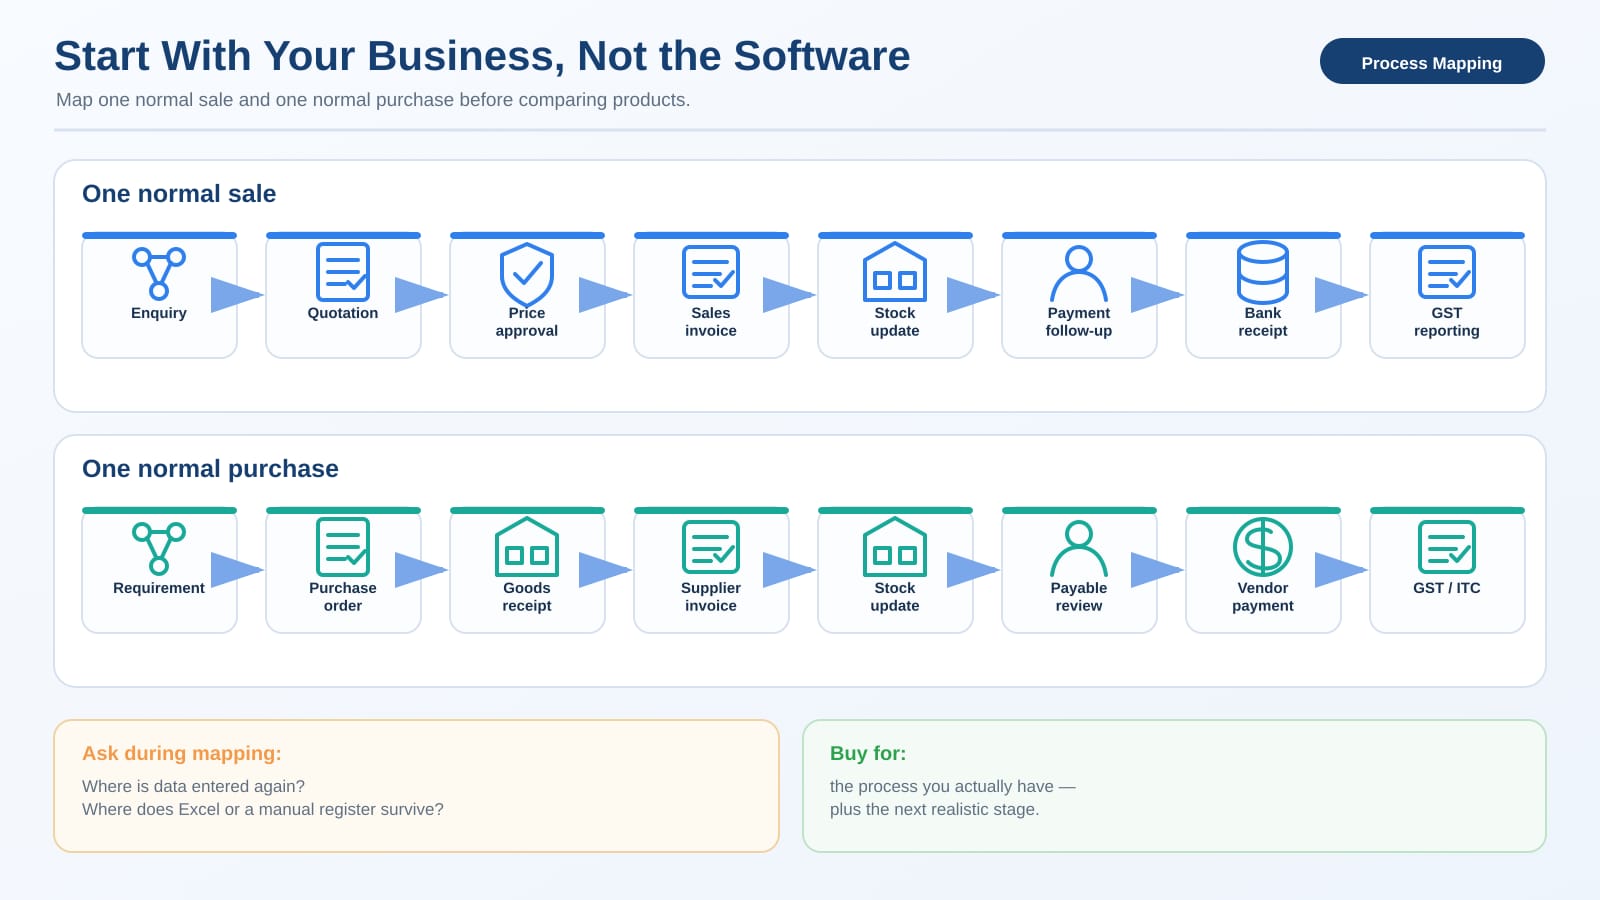1600x900 pixels.
Task: Click 'Where does Excel or a manual register survive?'
Action: click(x=263, y=809)
